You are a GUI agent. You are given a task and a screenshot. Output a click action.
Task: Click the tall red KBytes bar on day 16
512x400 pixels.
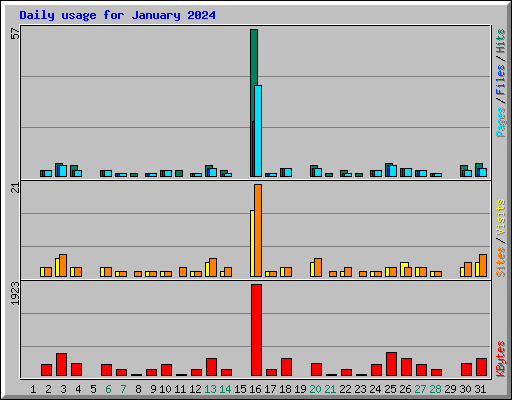(256, 330)
